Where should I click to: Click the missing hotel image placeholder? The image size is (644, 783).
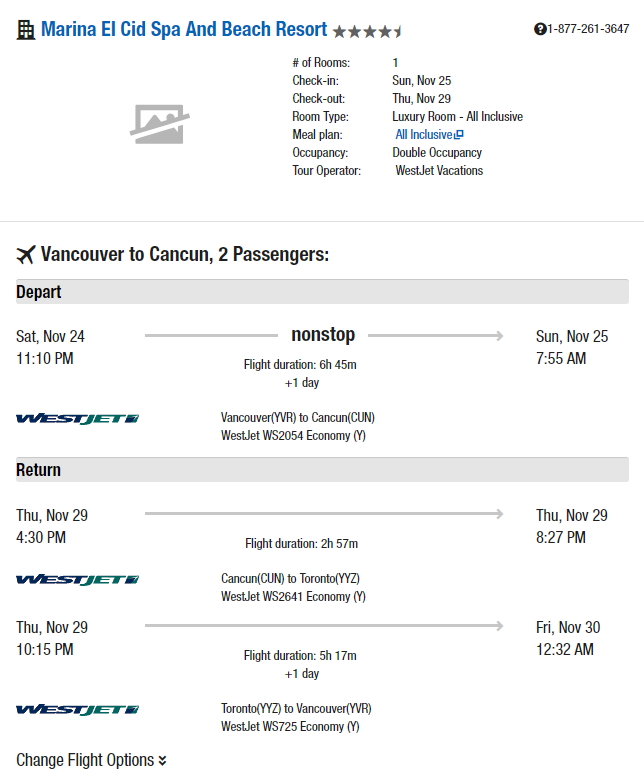point(160,124)
